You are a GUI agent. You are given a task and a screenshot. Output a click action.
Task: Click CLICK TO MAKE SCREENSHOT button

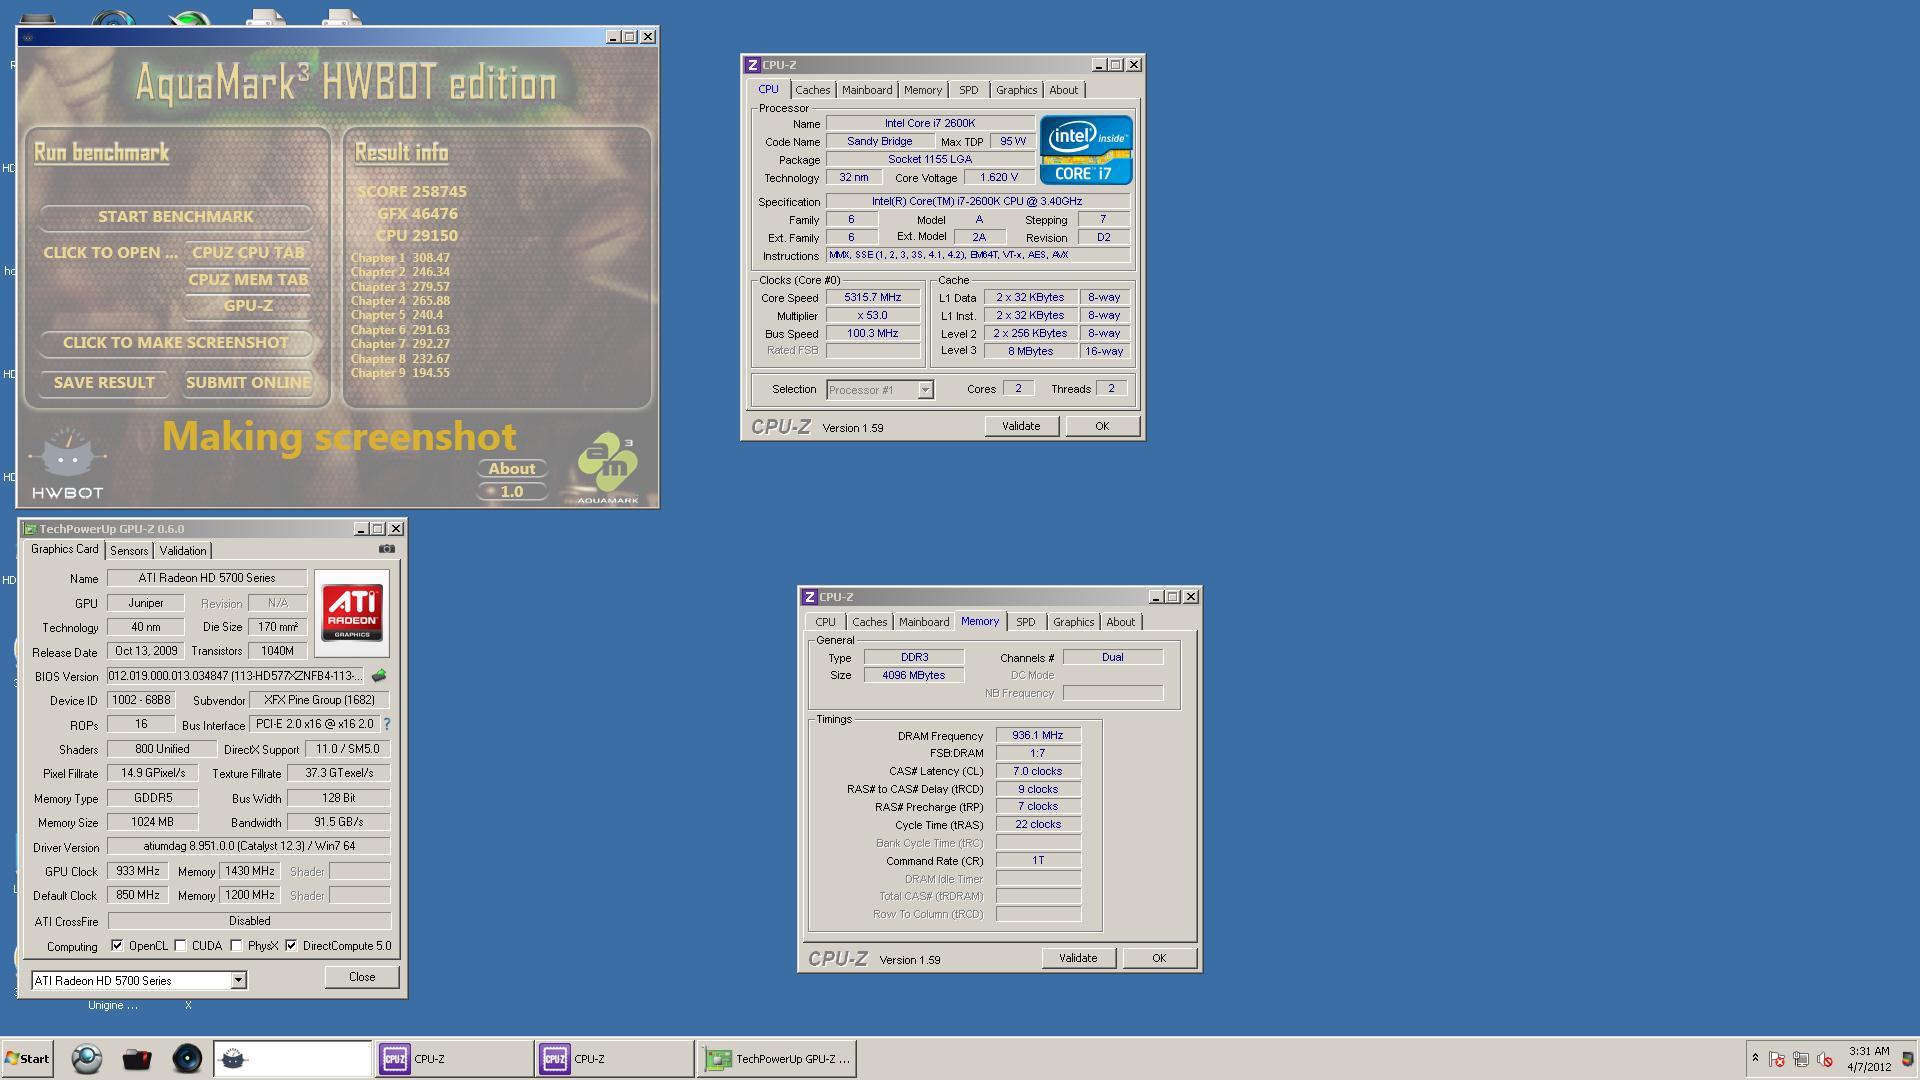(x=175, y=343)
